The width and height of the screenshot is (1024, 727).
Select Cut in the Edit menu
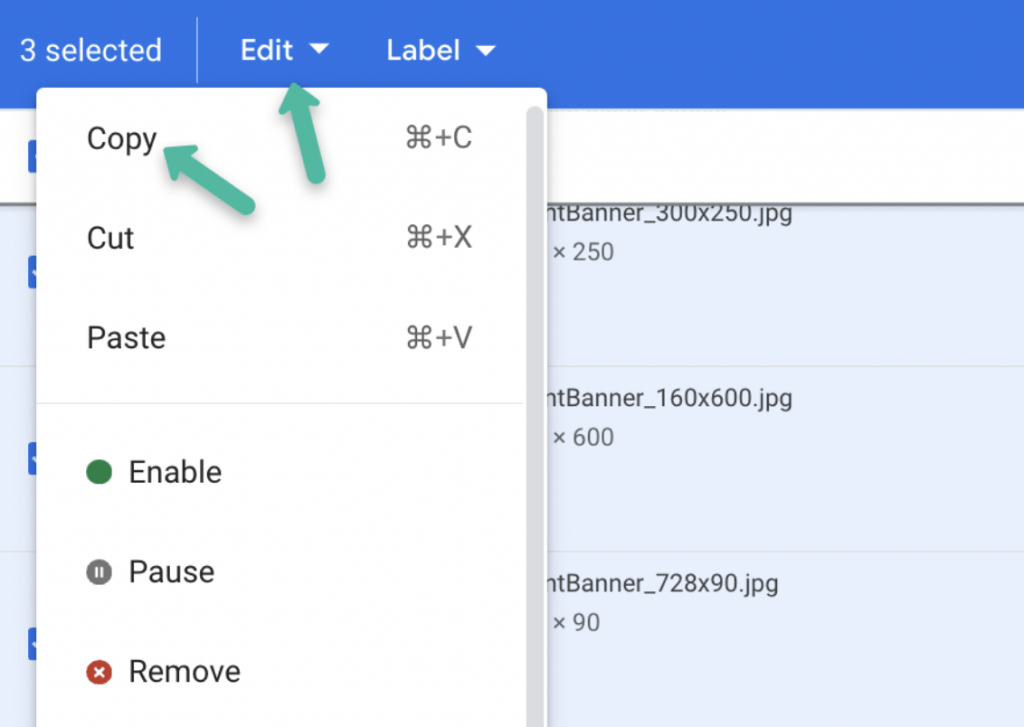(111, 238)
